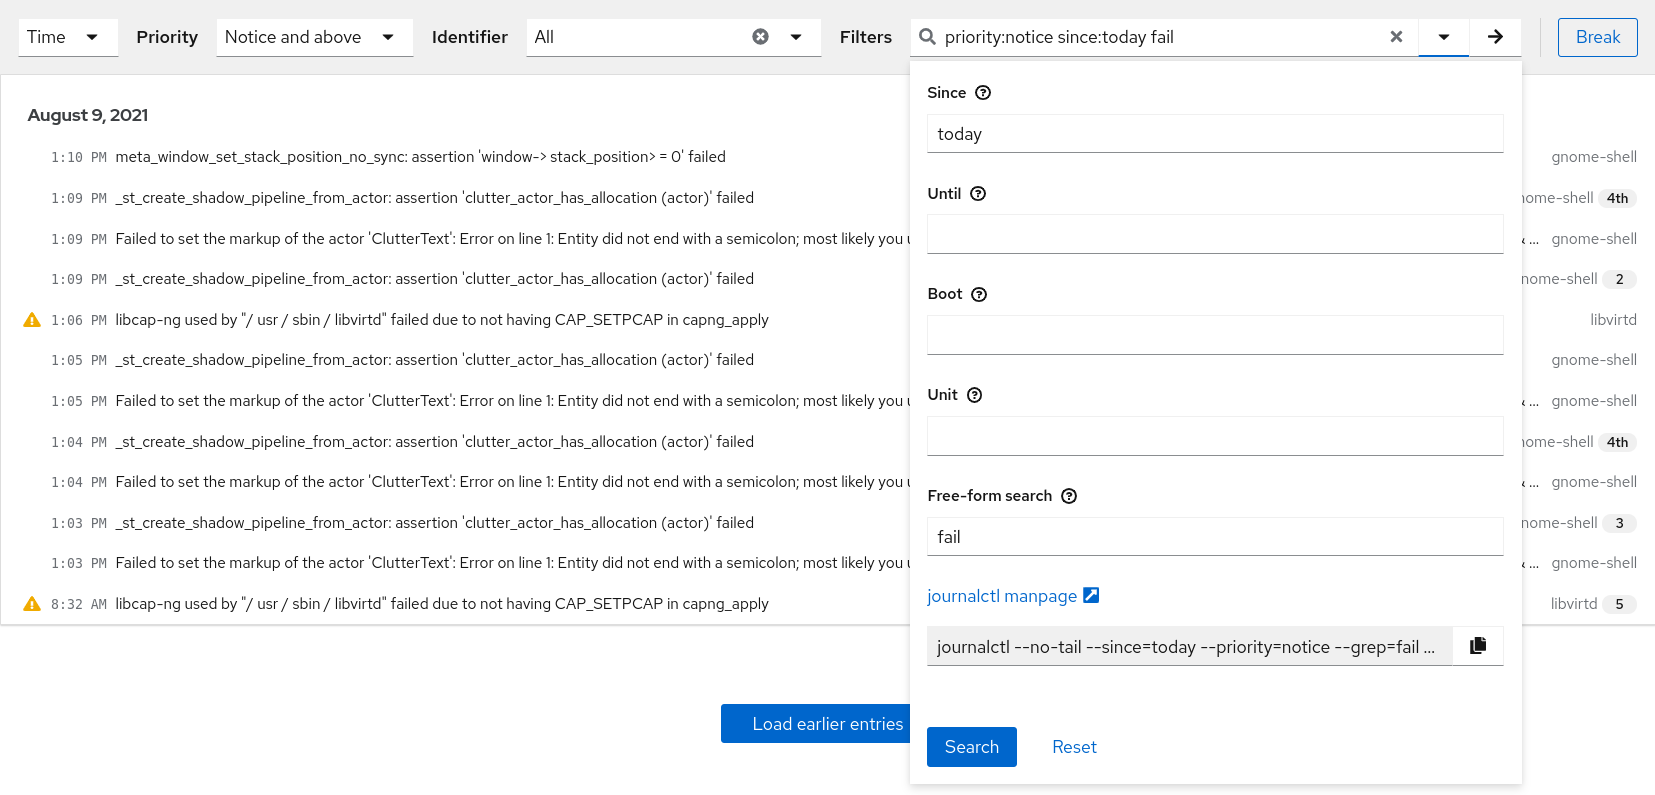
Task: Open the Boot field help icon
Action: [979, 294]
